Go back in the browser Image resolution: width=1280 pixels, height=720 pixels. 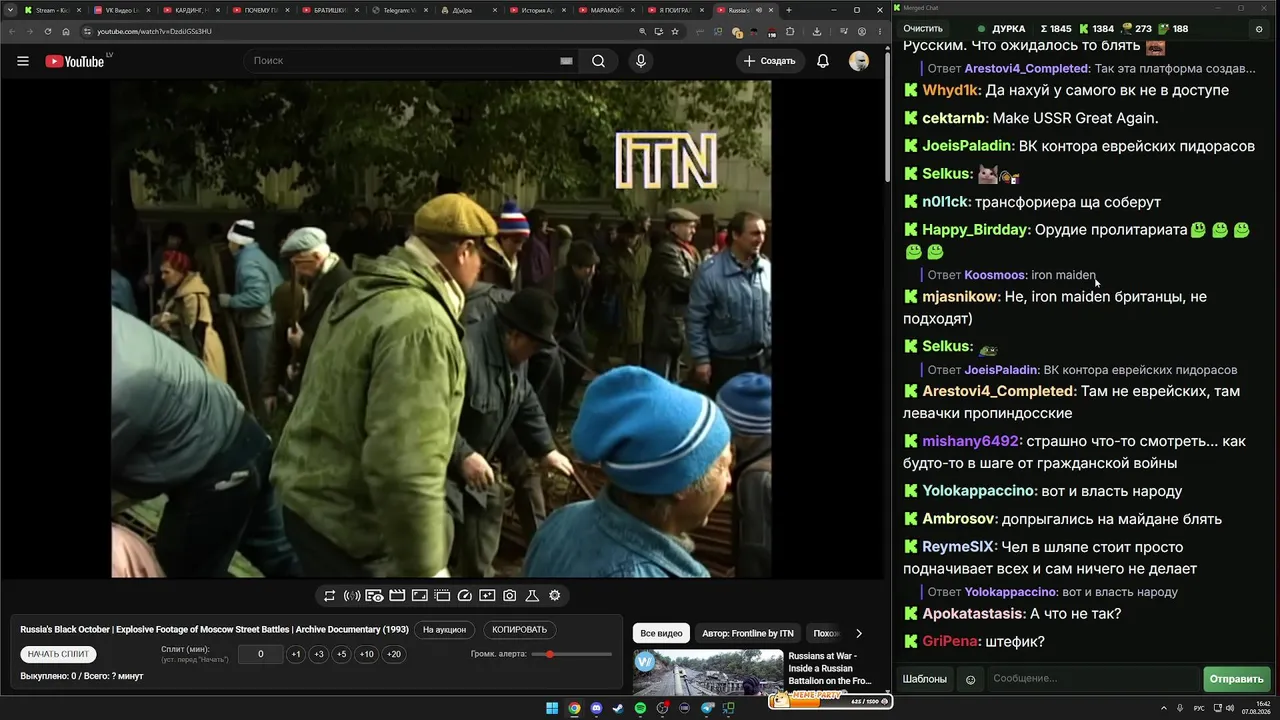coord(11,31)
